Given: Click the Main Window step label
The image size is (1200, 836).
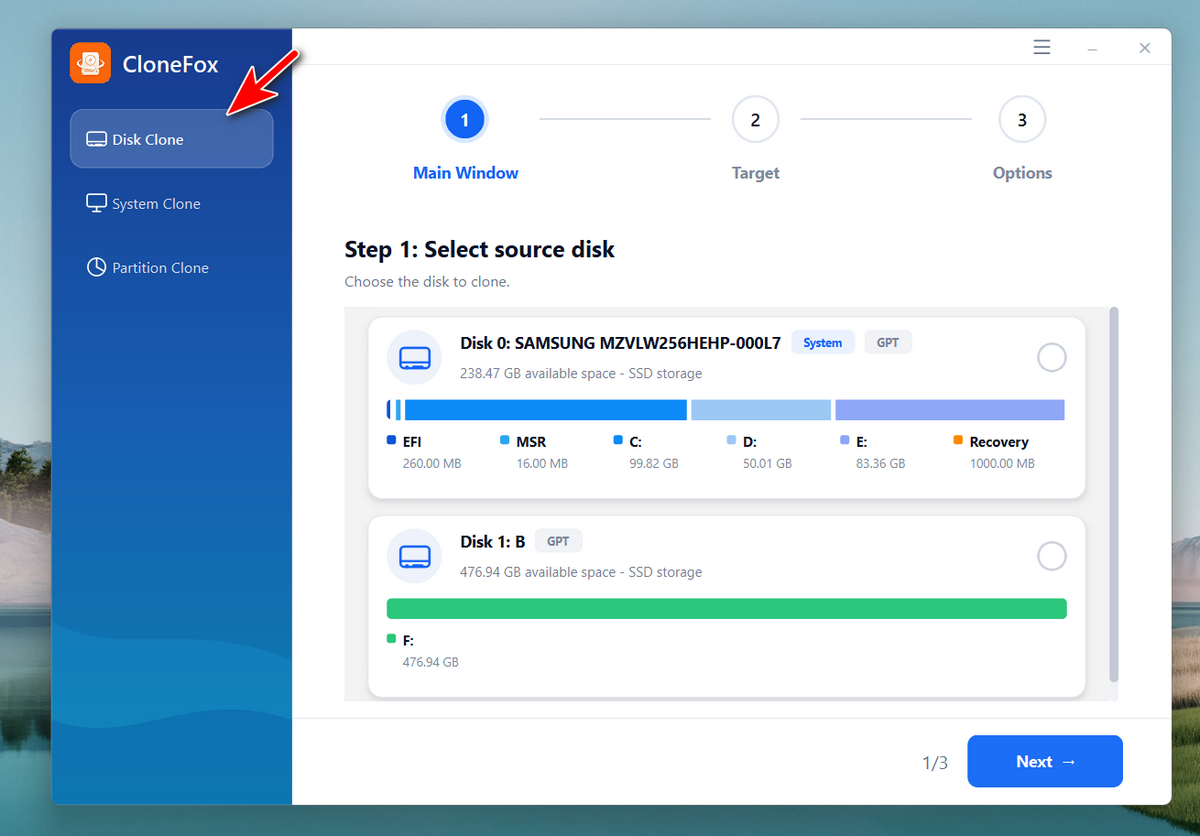Looking at the screenshot, I should tap(466, 173).
